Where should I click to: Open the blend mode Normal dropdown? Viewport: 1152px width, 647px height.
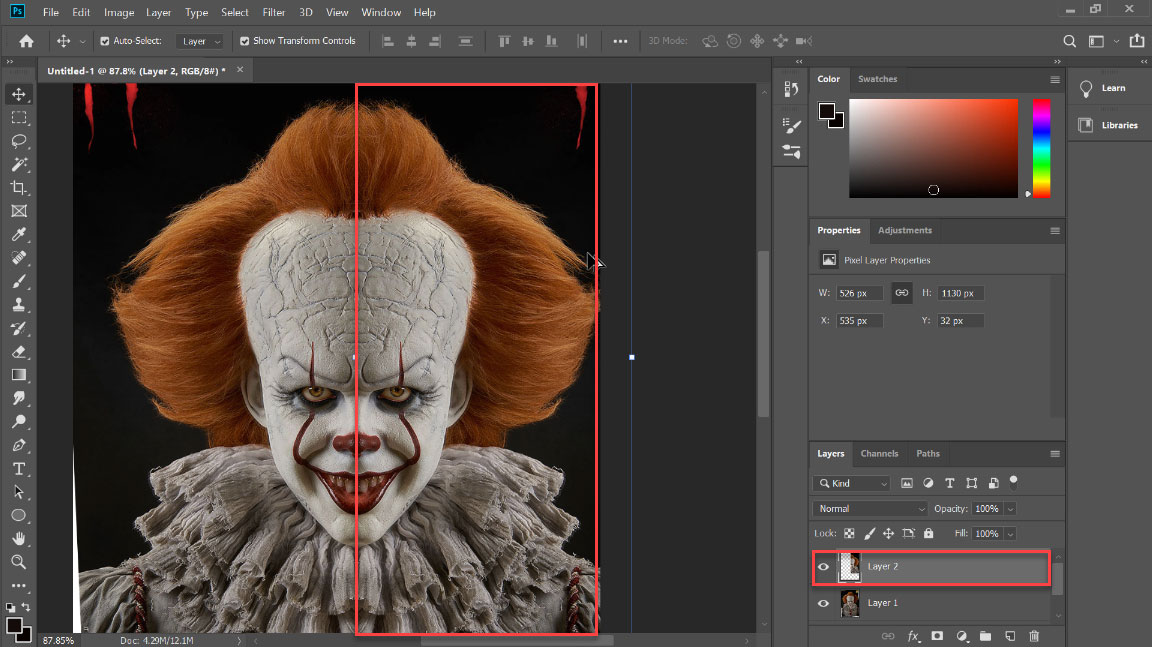(x=870, y=509)
